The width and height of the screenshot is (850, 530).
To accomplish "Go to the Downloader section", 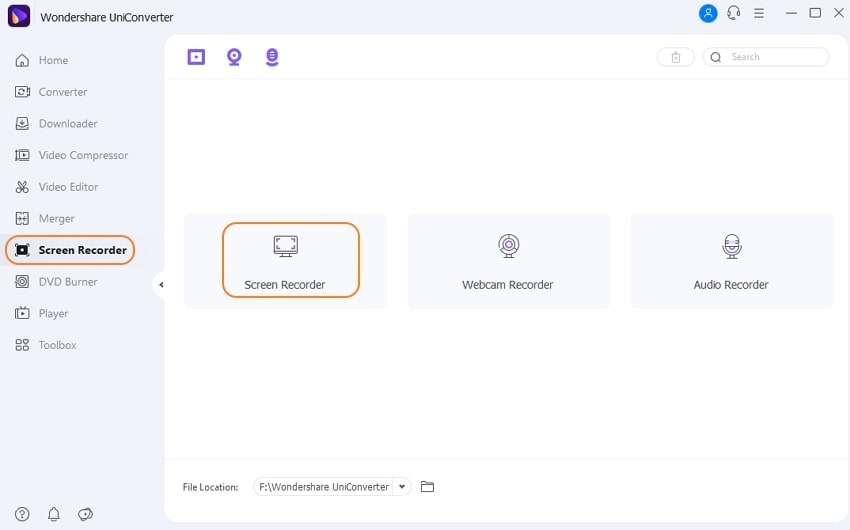I will [56, 124].
